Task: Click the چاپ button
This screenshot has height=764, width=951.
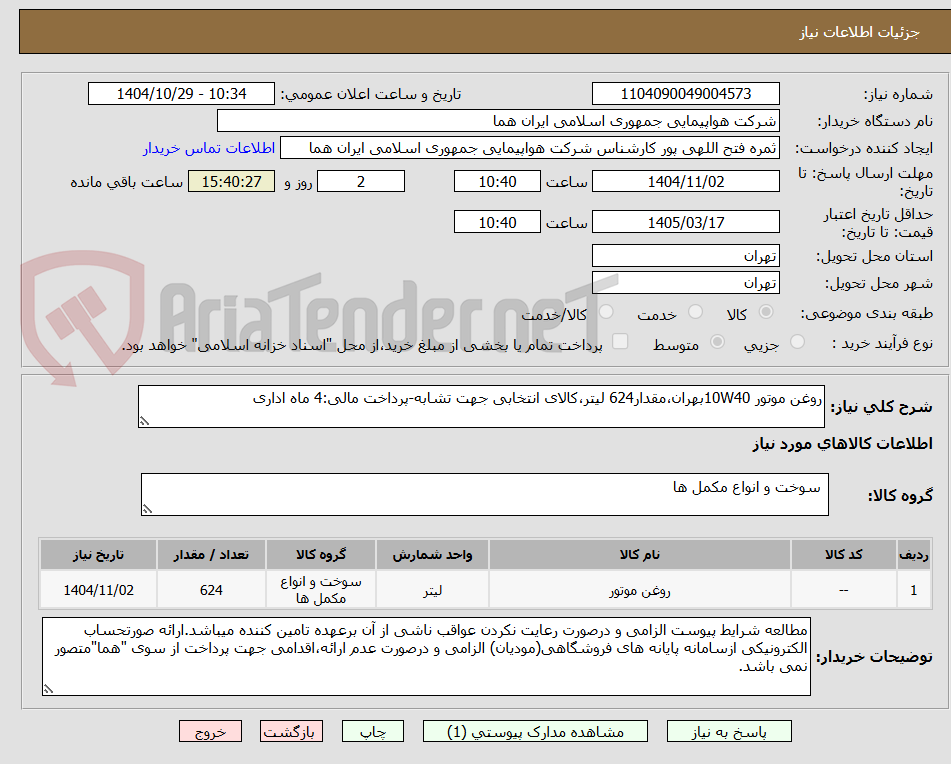Action: point(372,731)
